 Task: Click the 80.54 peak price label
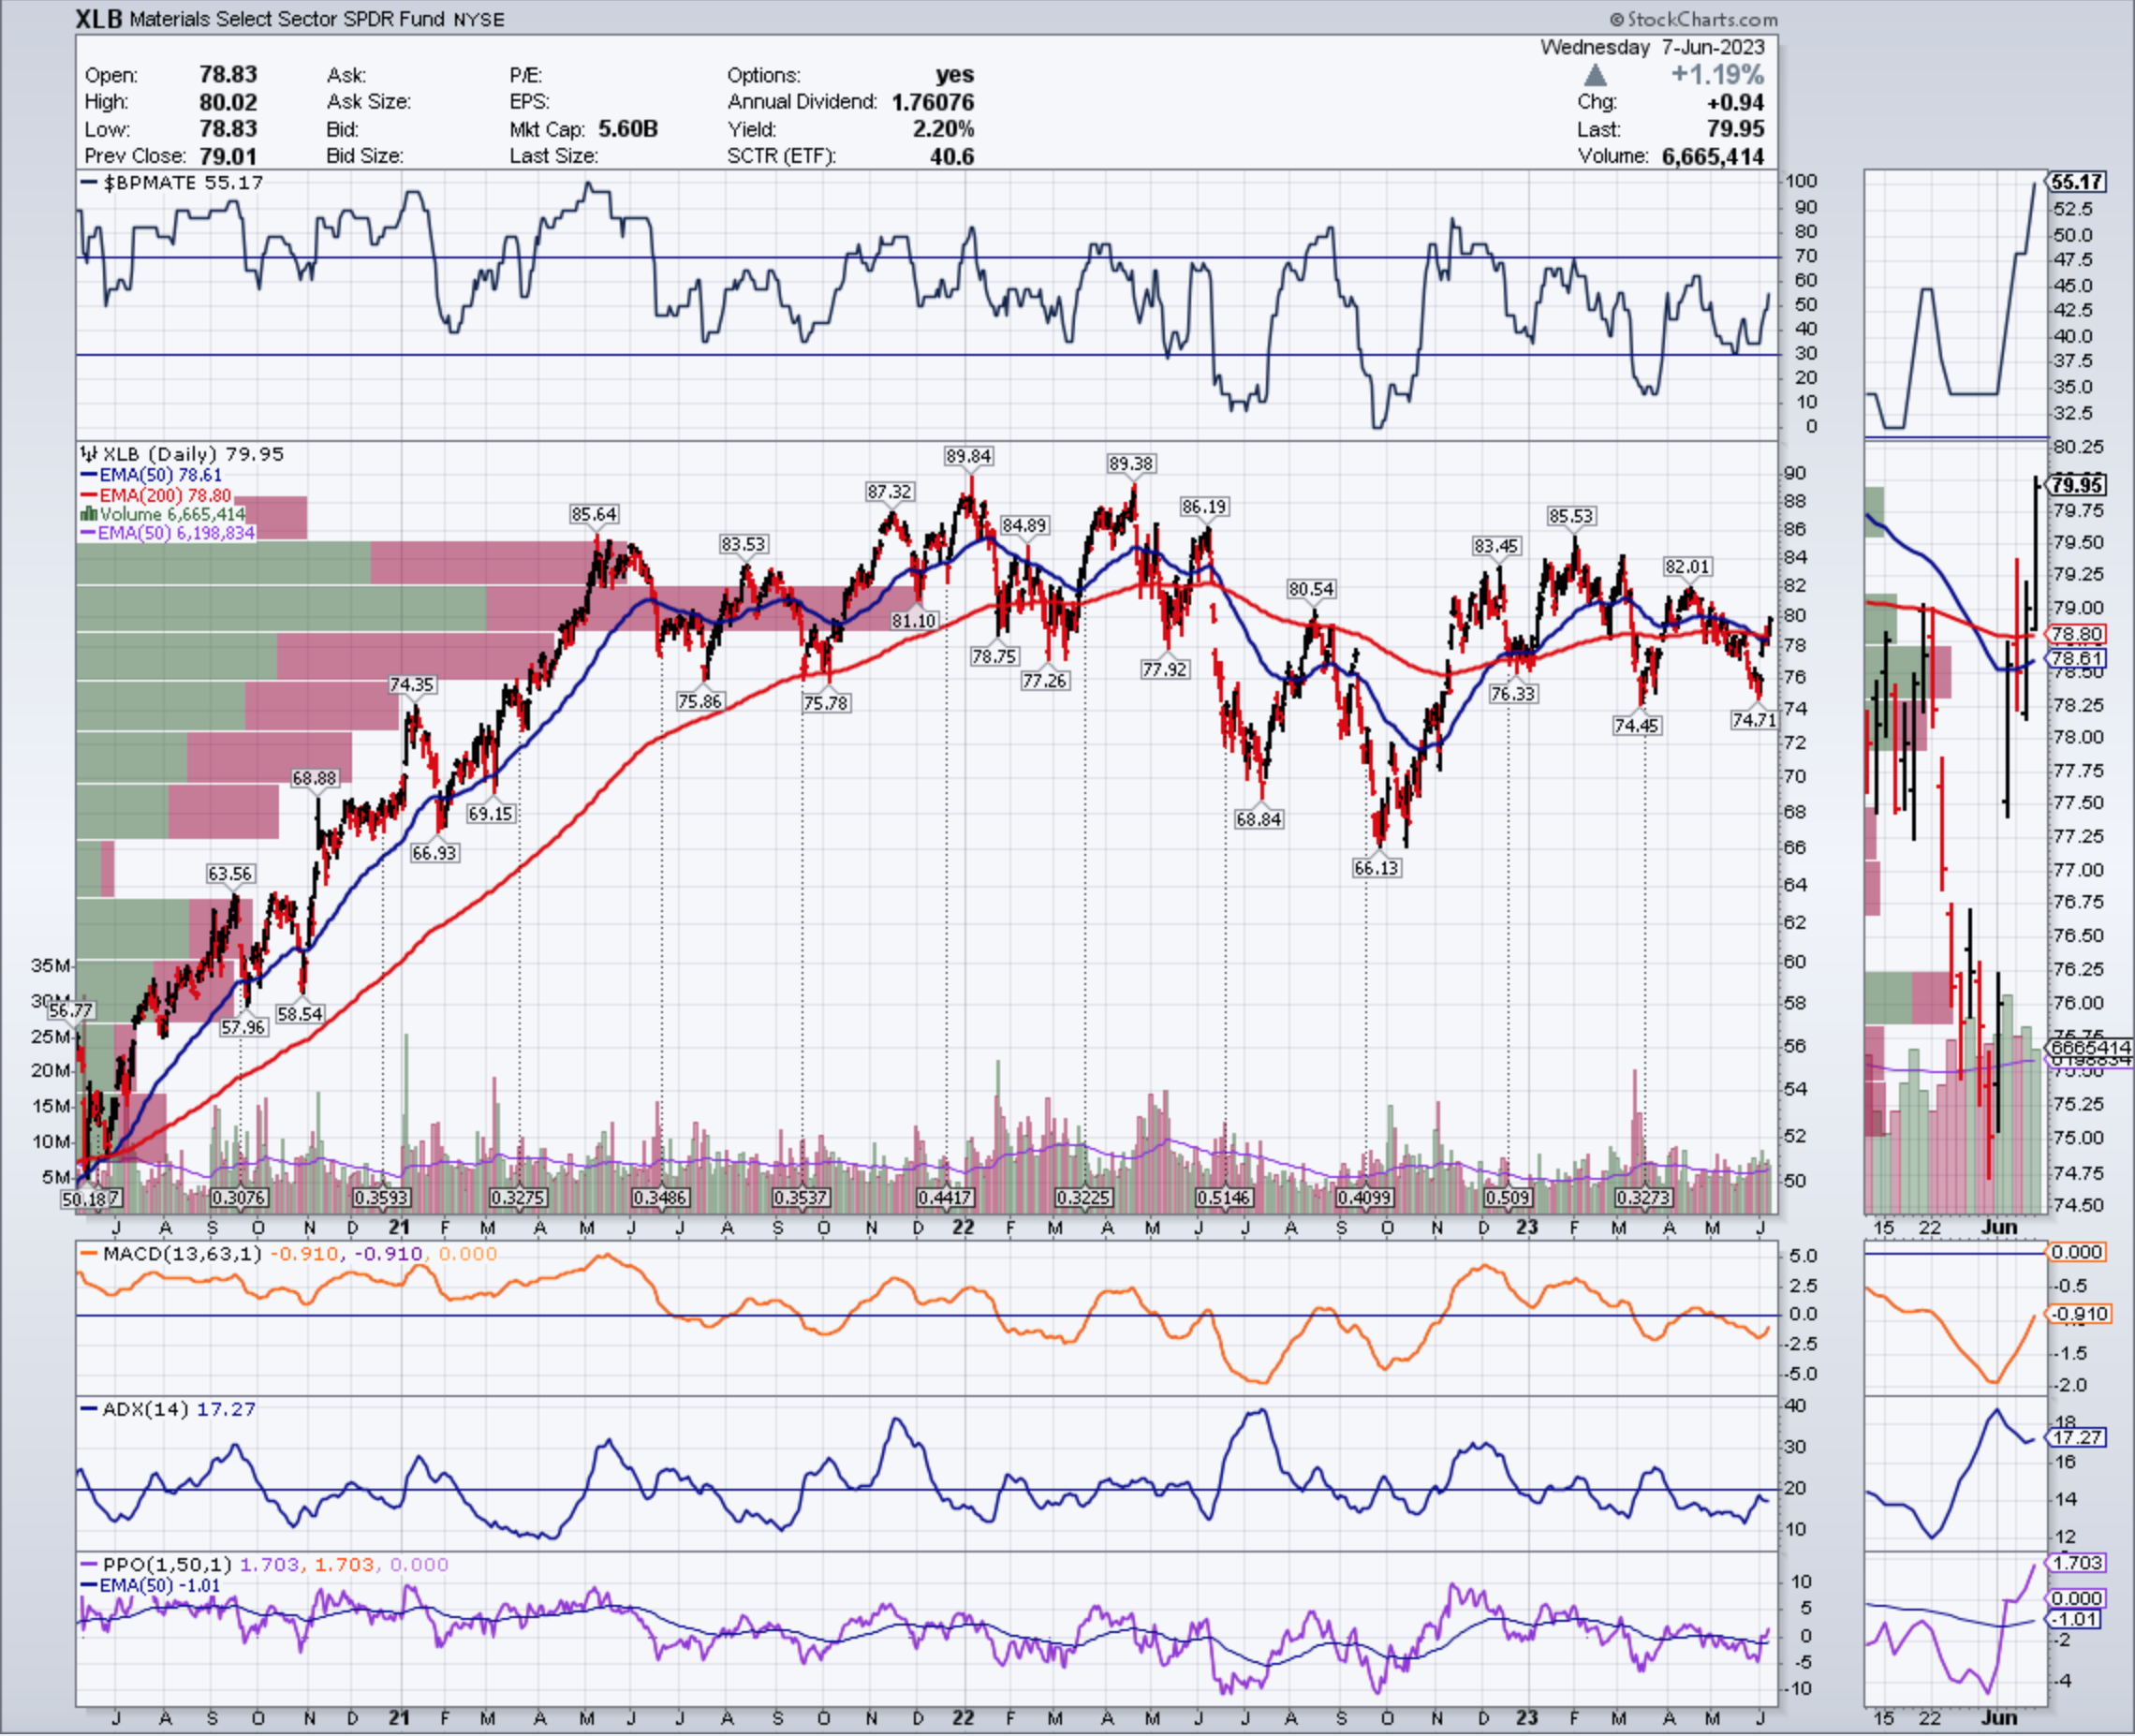click(1311, 588)
